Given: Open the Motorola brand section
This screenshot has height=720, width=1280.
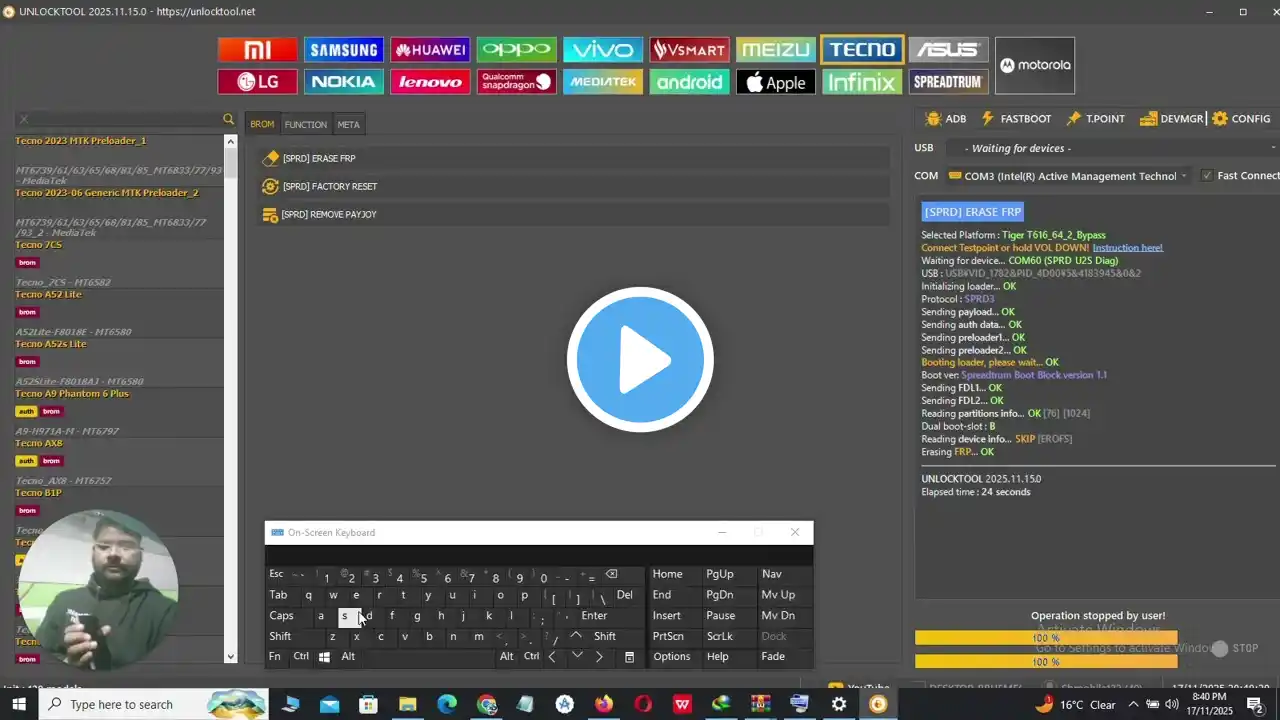Looking at the screenshot, I should point(1035,66).
